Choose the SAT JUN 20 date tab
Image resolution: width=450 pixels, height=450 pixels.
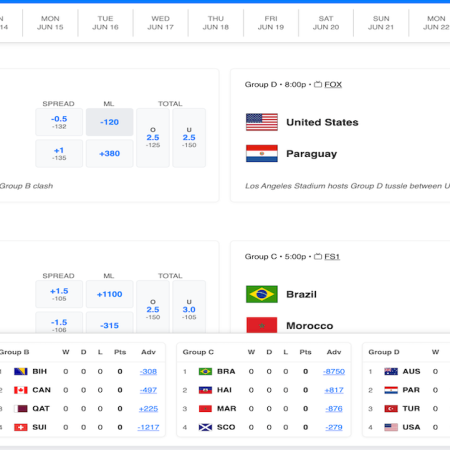[326, 23]
